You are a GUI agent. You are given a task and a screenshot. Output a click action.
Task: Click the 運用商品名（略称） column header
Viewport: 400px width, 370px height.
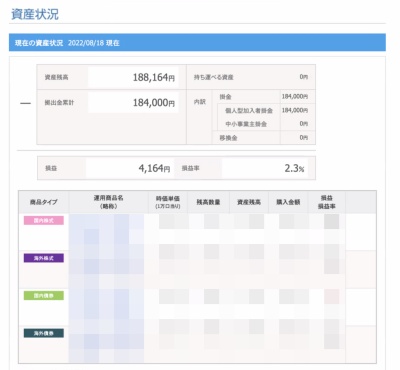tap(108, 202)
